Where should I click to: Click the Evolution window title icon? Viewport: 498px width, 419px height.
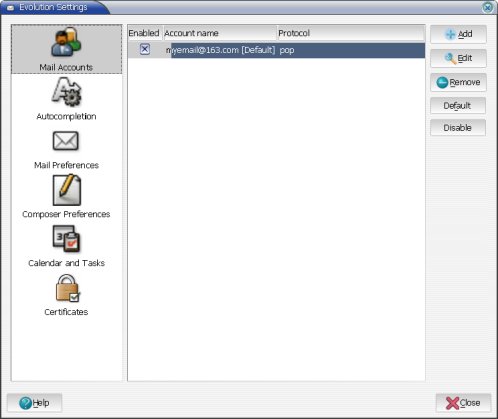click(x=10, y=7)
